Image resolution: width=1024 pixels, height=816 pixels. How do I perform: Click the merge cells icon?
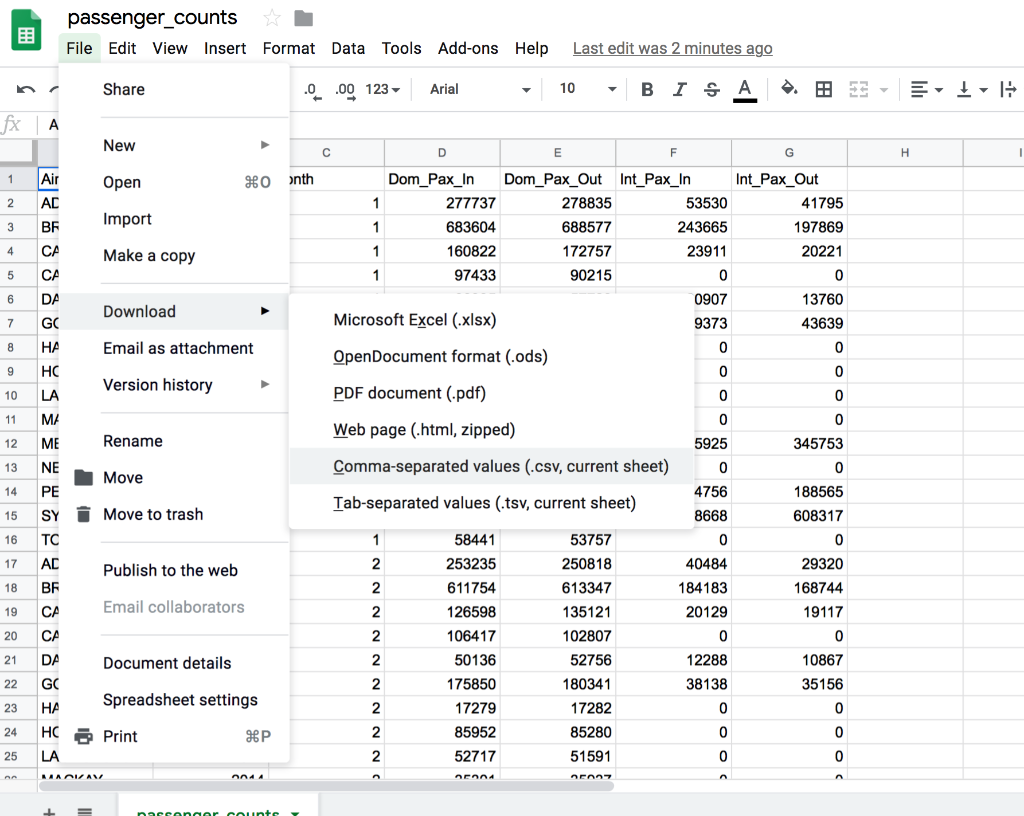(858, 89)
